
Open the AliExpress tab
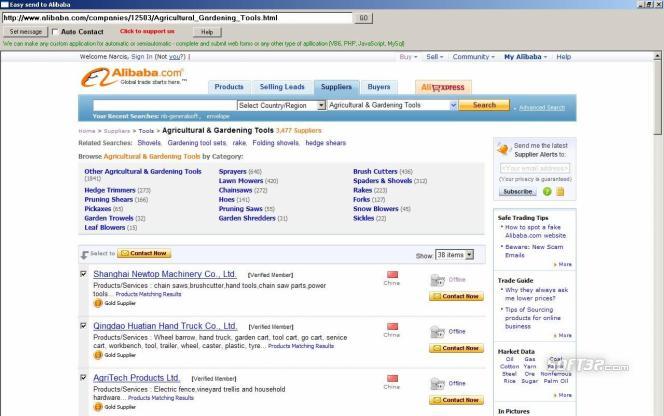point(443,87)
